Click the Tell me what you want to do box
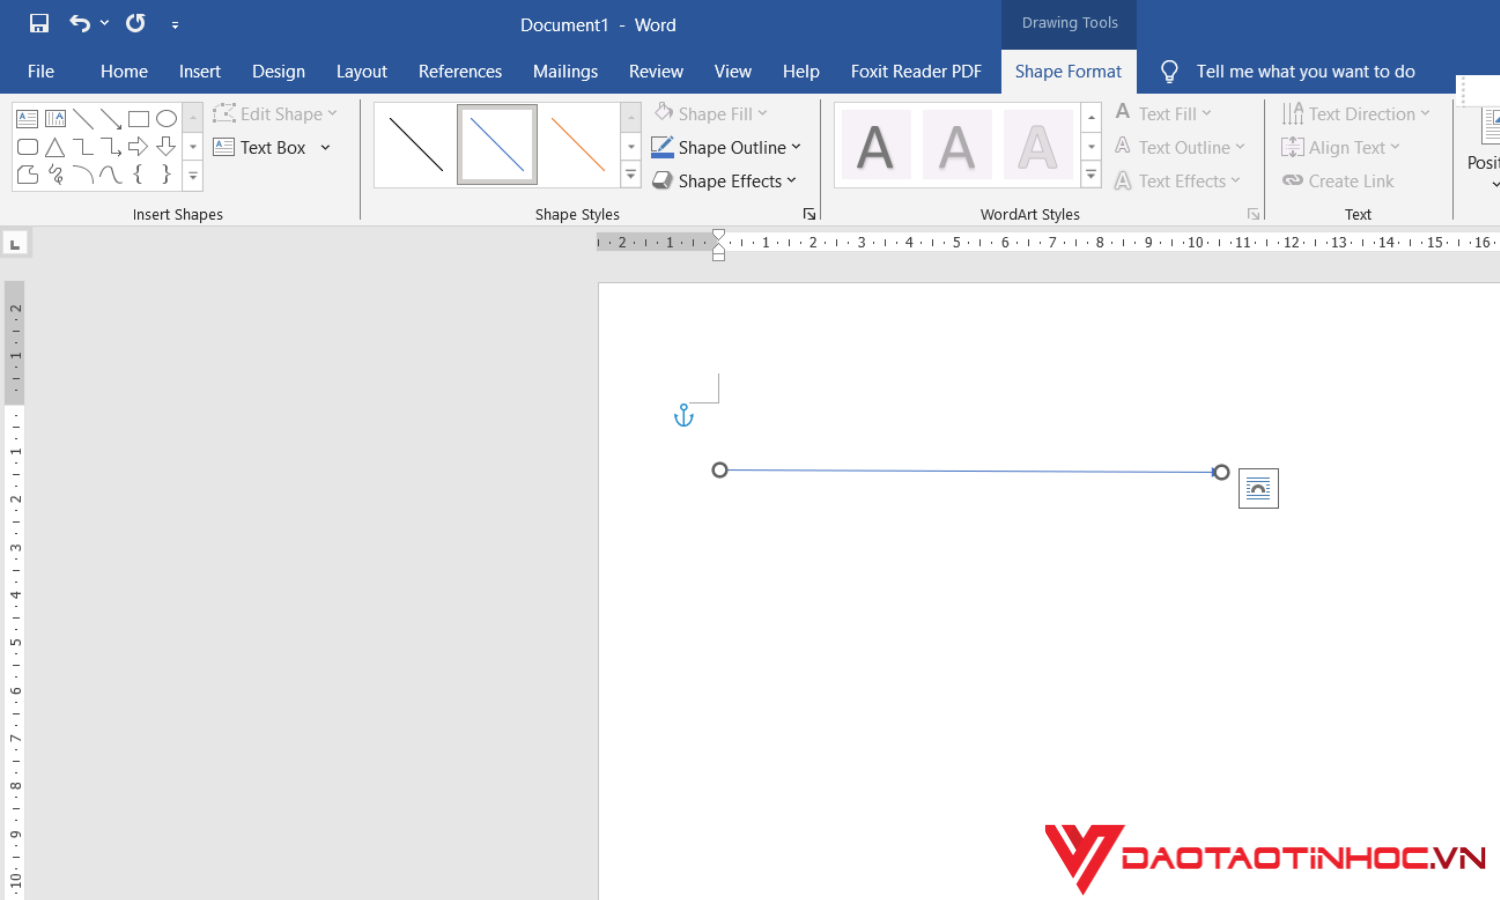Image resolution: width=1500 pixels, height=900 pixels. coord(1305,71)
